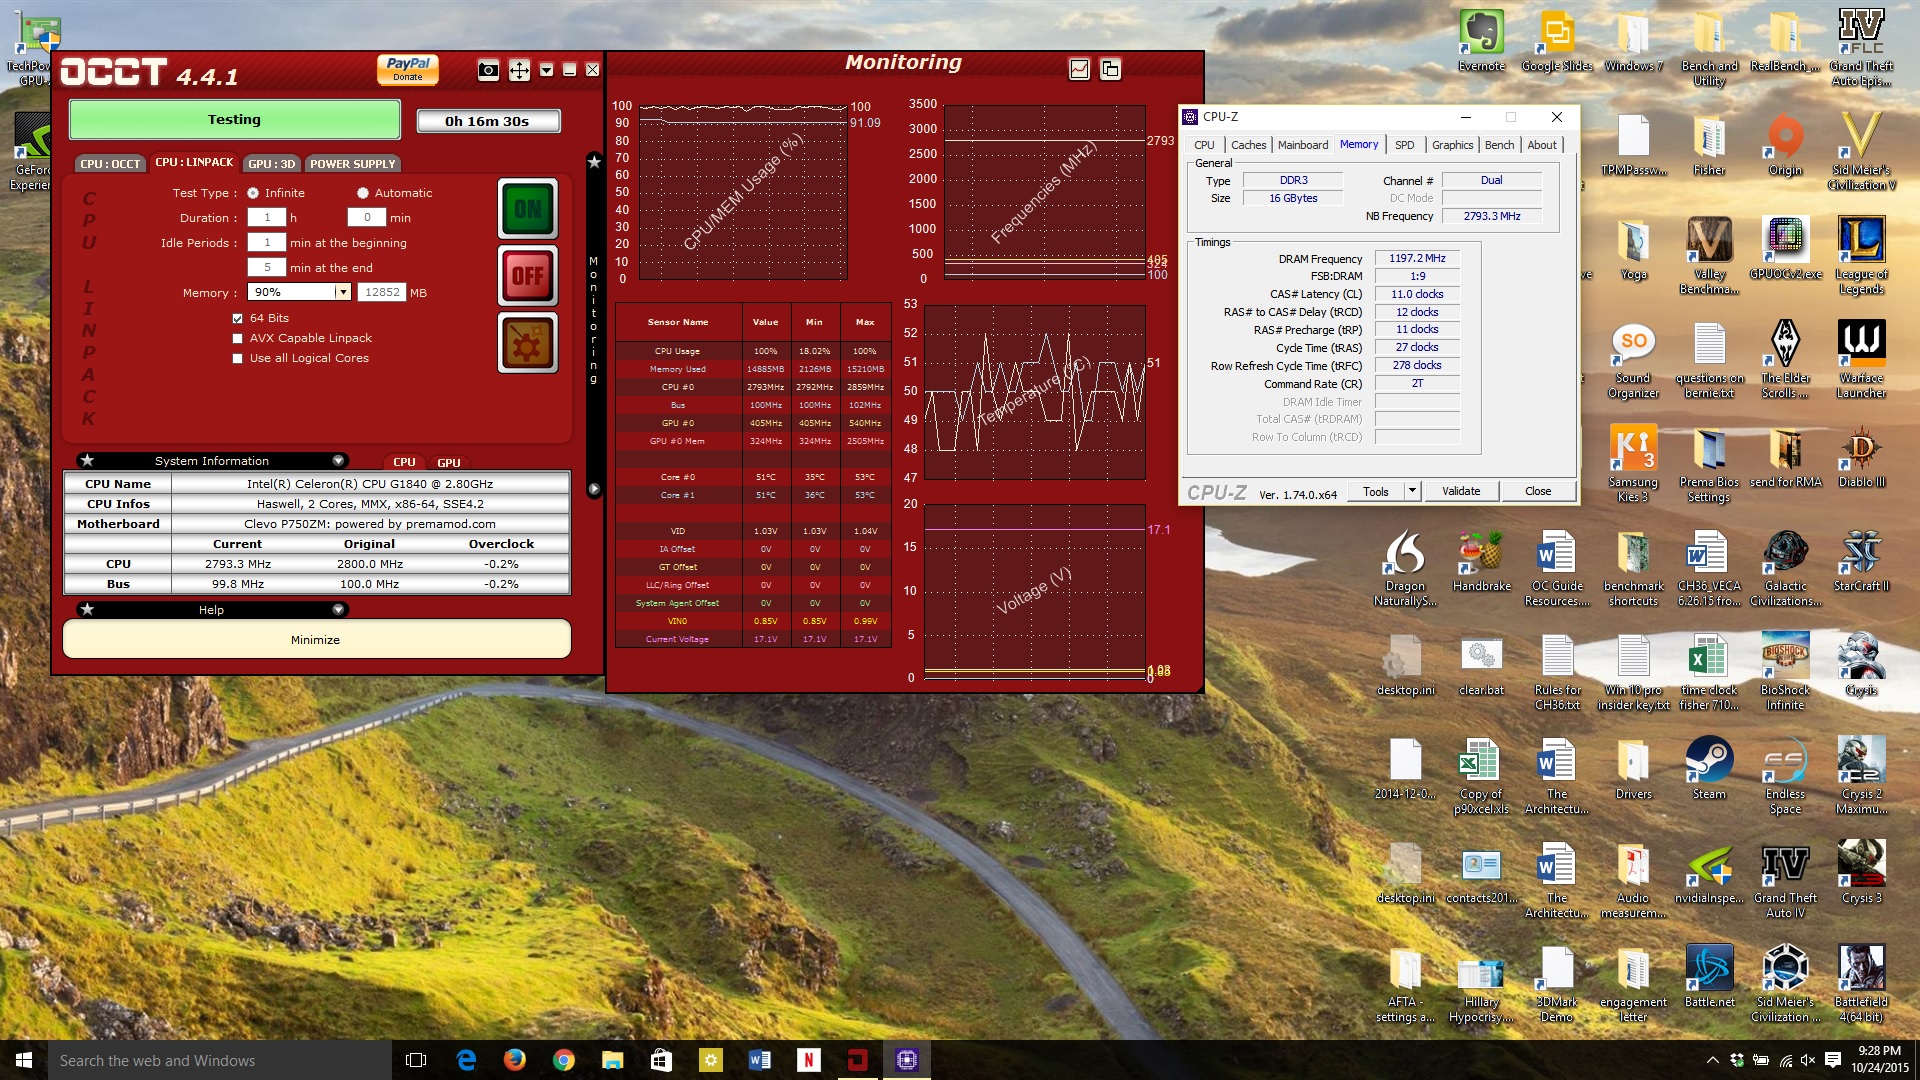Open the Valley Benchmark desktop icon
This screenshot has height=1080, width=1920.
[x=1709, y=256]
